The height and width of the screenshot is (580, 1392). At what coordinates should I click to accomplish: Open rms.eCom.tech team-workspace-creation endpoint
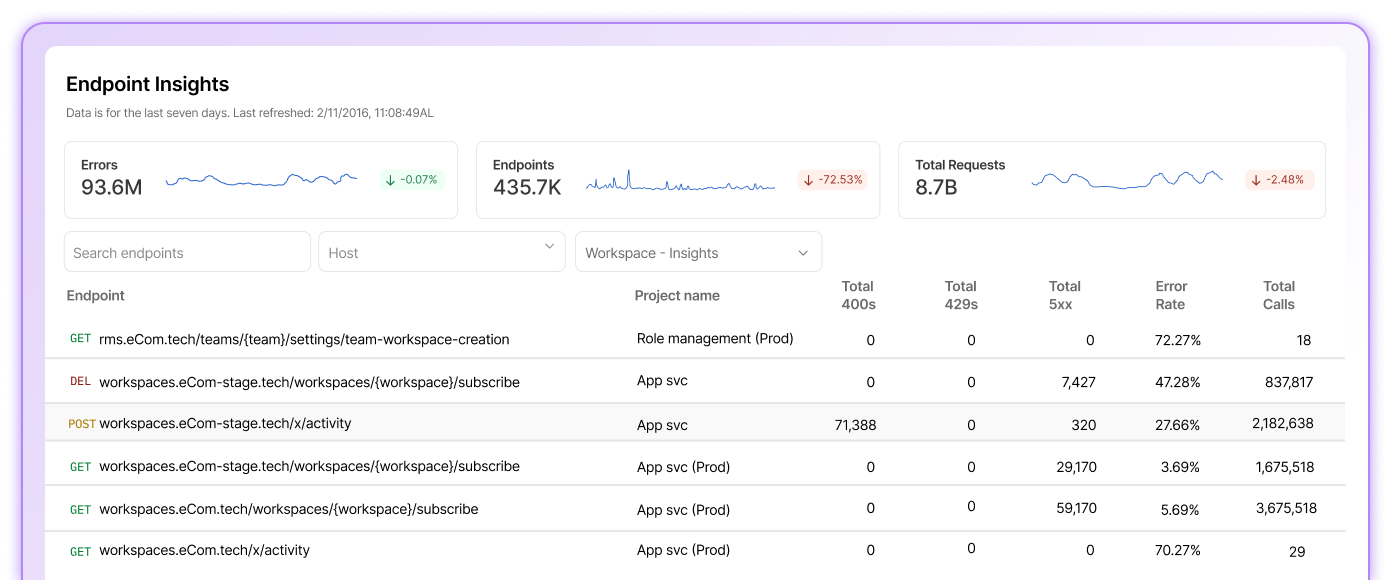304,340
